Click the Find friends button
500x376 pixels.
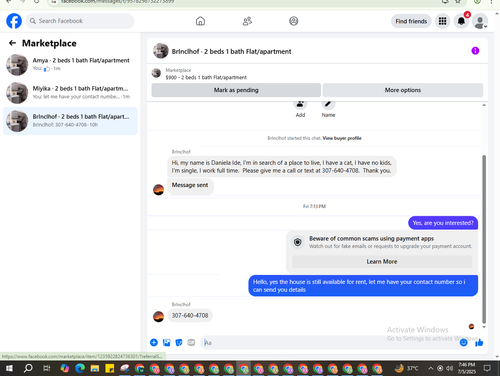pos(411,21)
